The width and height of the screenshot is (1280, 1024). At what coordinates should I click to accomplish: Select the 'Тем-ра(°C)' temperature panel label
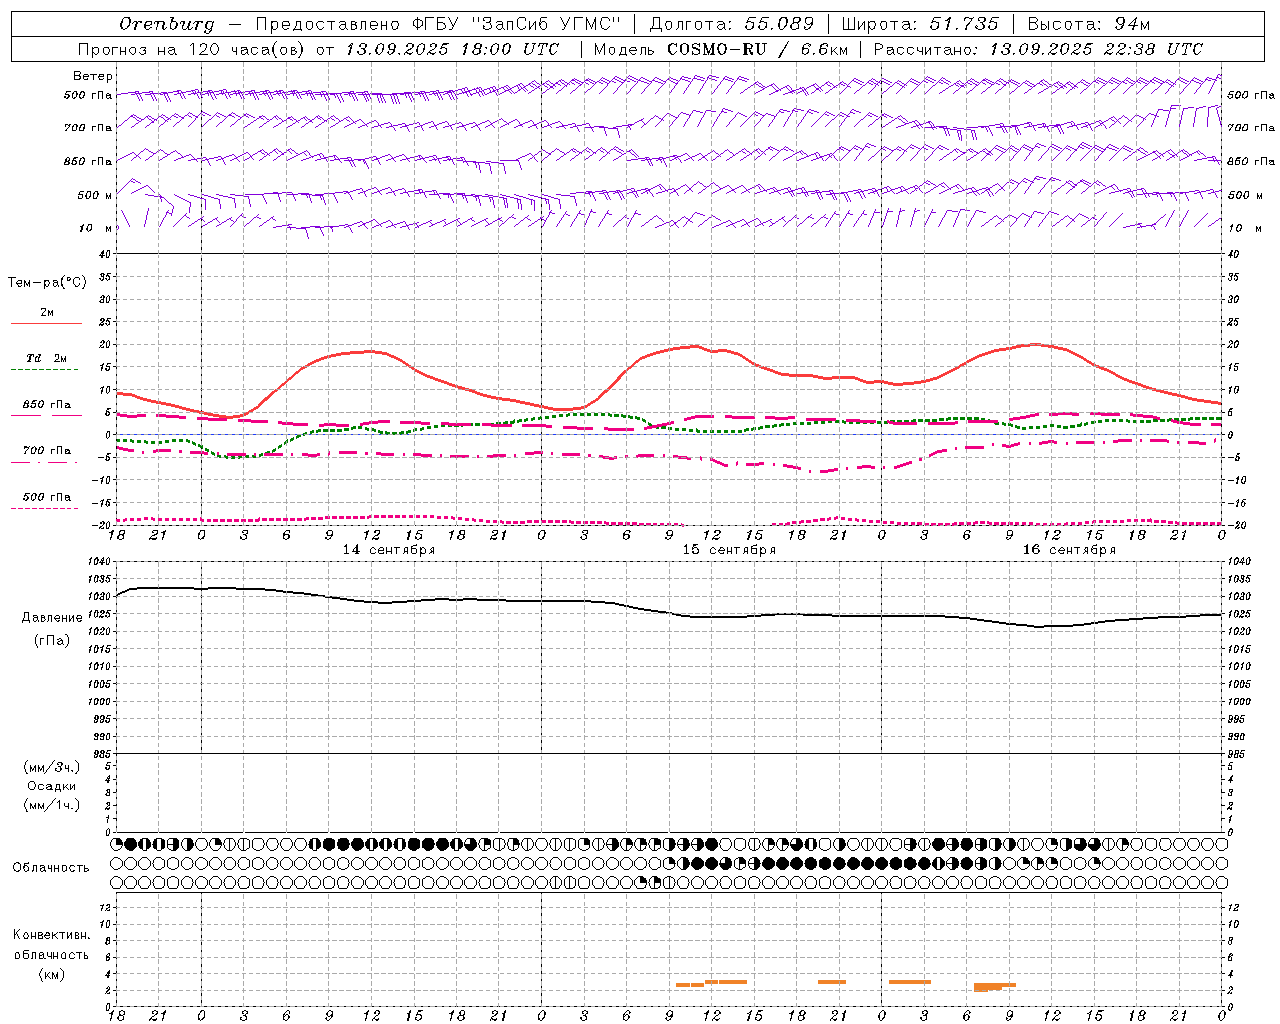click(x=47, y=283)
